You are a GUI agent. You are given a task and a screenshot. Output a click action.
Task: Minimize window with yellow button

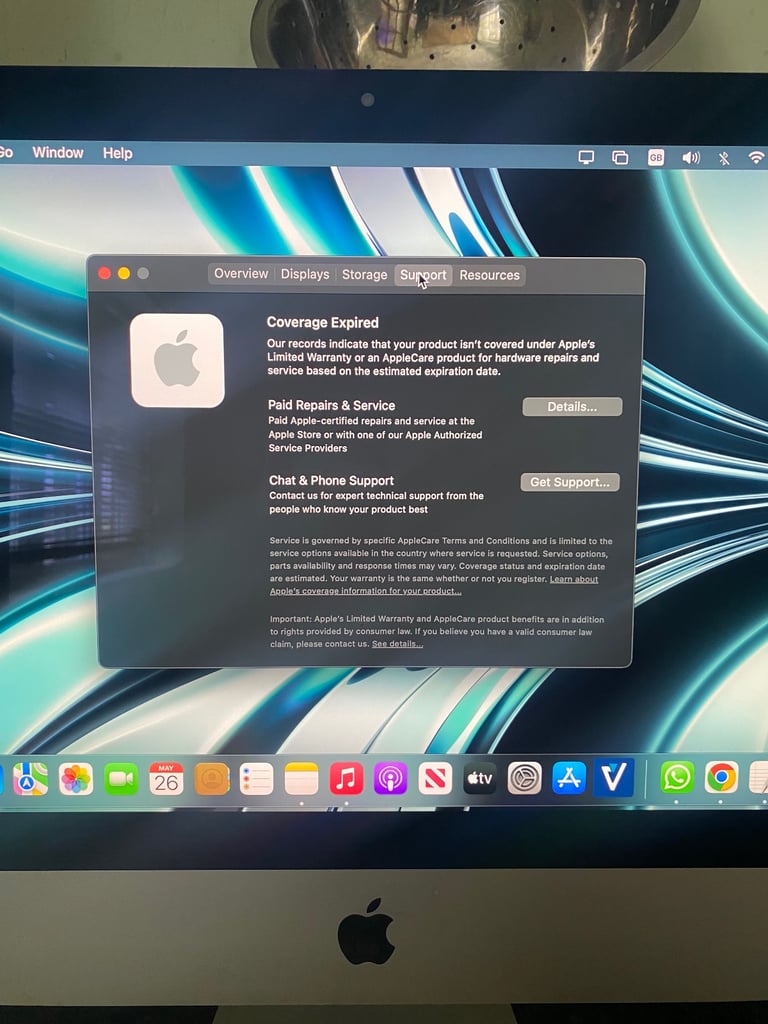pos(124,273)
